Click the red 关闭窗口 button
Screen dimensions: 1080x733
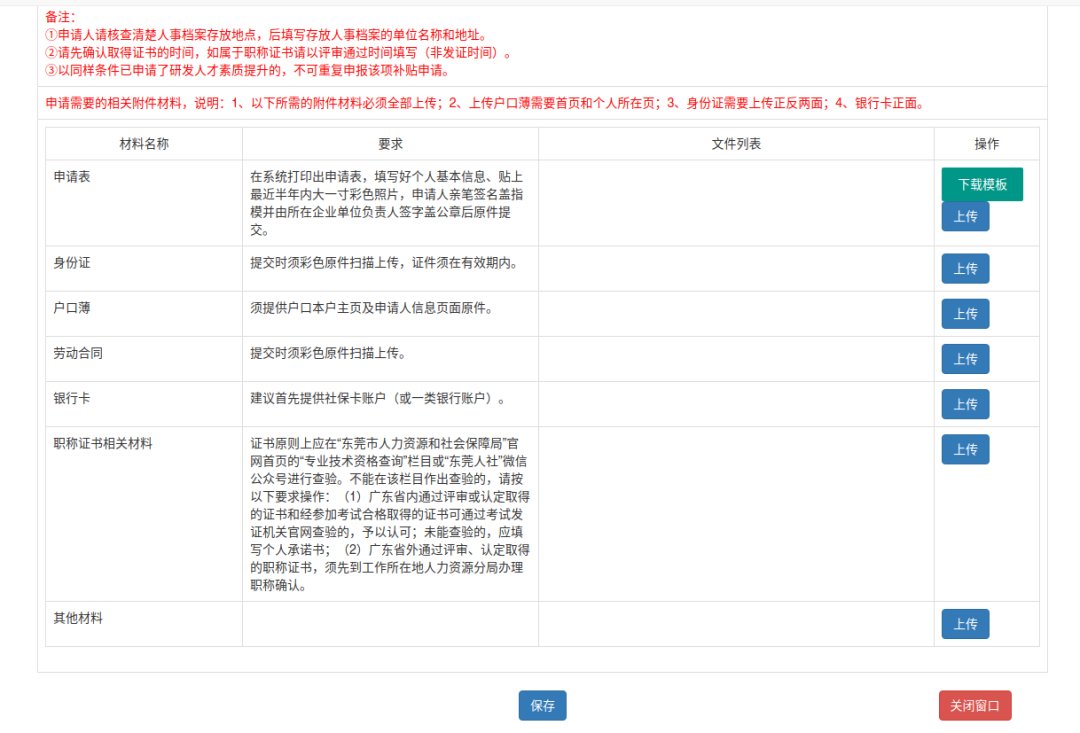975,705
